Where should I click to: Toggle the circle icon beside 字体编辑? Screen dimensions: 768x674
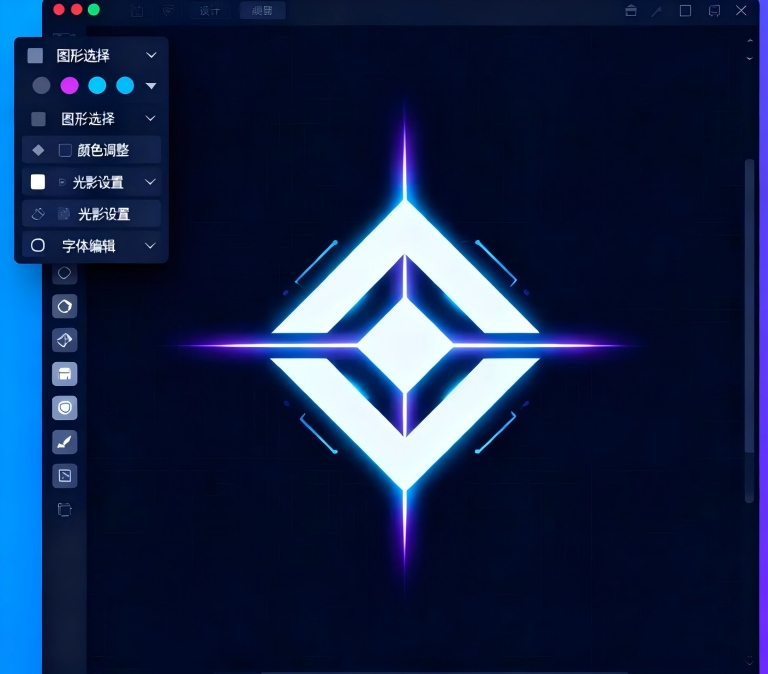pos(38,245)
